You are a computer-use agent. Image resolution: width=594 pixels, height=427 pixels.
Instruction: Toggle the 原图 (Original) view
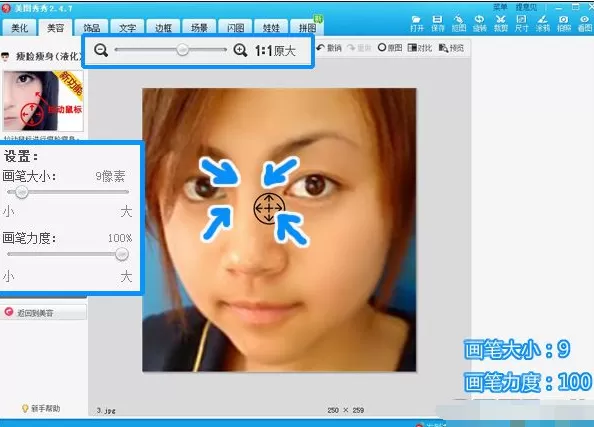[x=390, y=48]
